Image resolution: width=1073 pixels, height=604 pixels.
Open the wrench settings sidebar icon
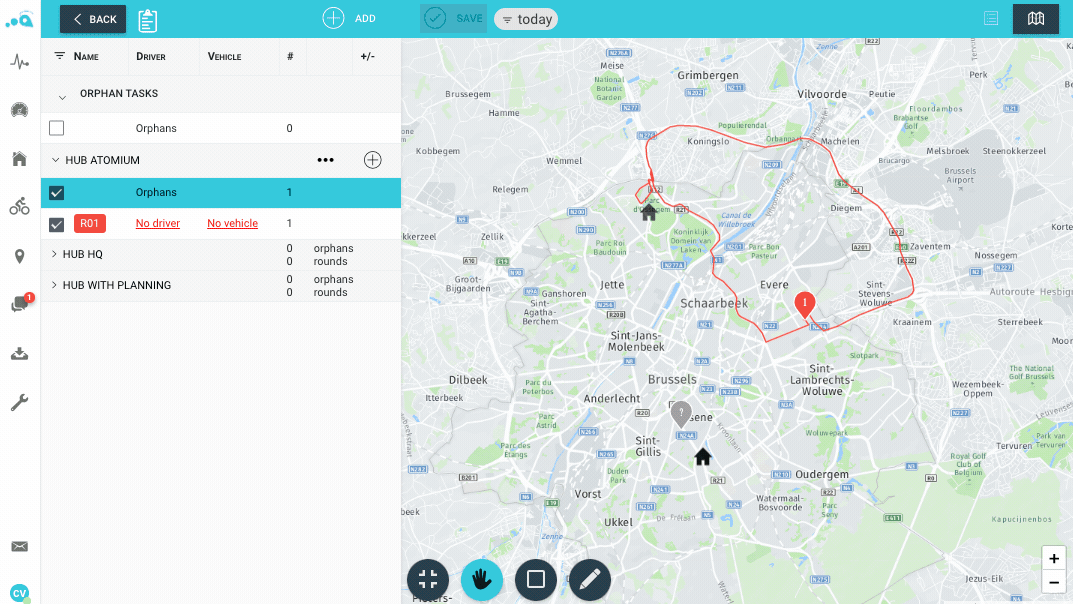(x=19, y=402)
